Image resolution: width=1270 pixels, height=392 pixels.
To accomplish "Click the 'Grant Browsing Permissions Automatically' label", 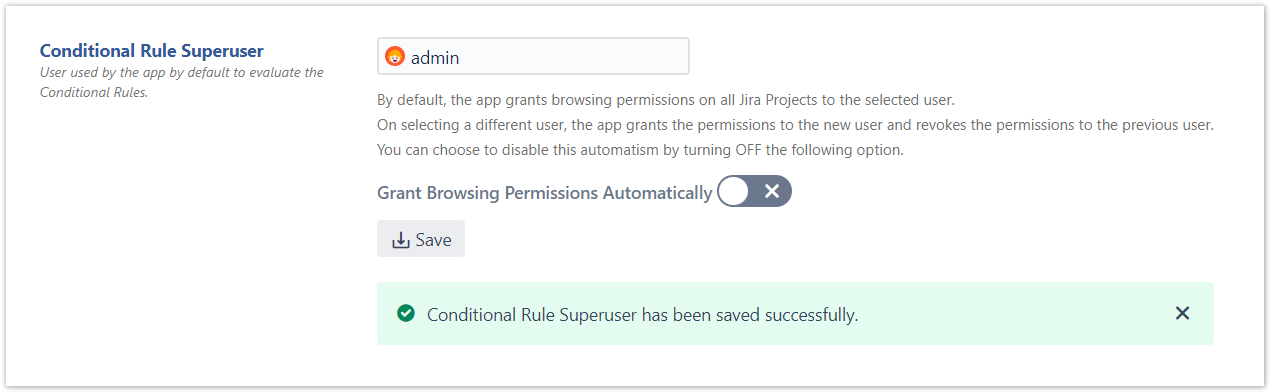I will [544, 193].
